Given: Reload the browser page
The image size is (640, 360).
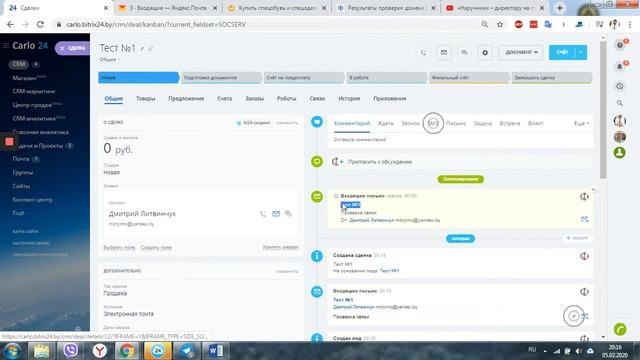Looking at the screenshot, I should pyautogui.click(x=40, y=24).
